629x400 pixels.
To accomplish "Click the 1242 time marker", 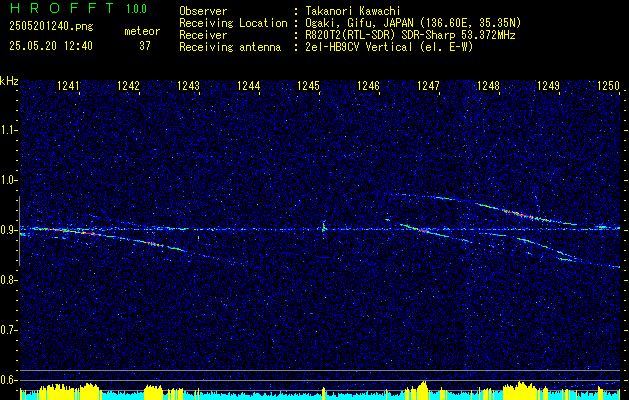I will click(128, 86).
